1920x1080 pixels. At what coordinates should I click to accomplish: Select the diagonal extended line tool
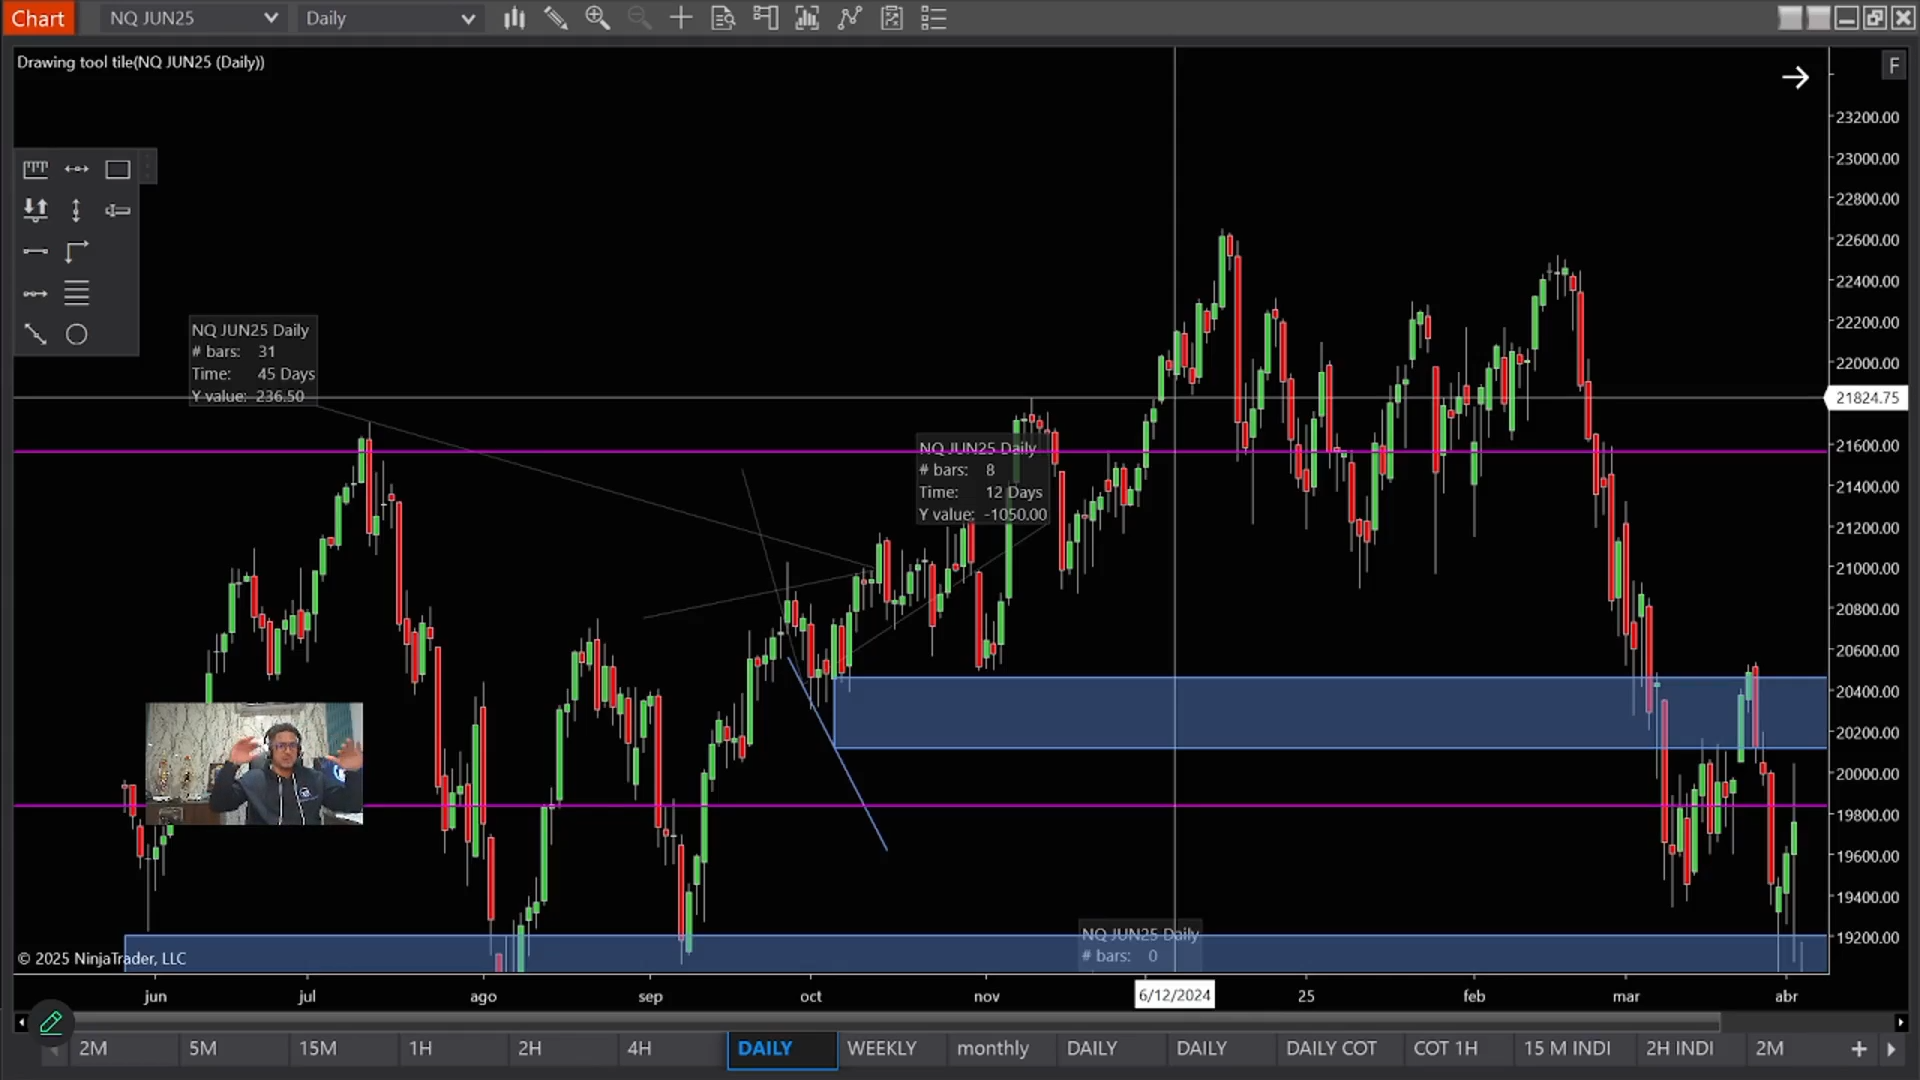tap(35, 334)
